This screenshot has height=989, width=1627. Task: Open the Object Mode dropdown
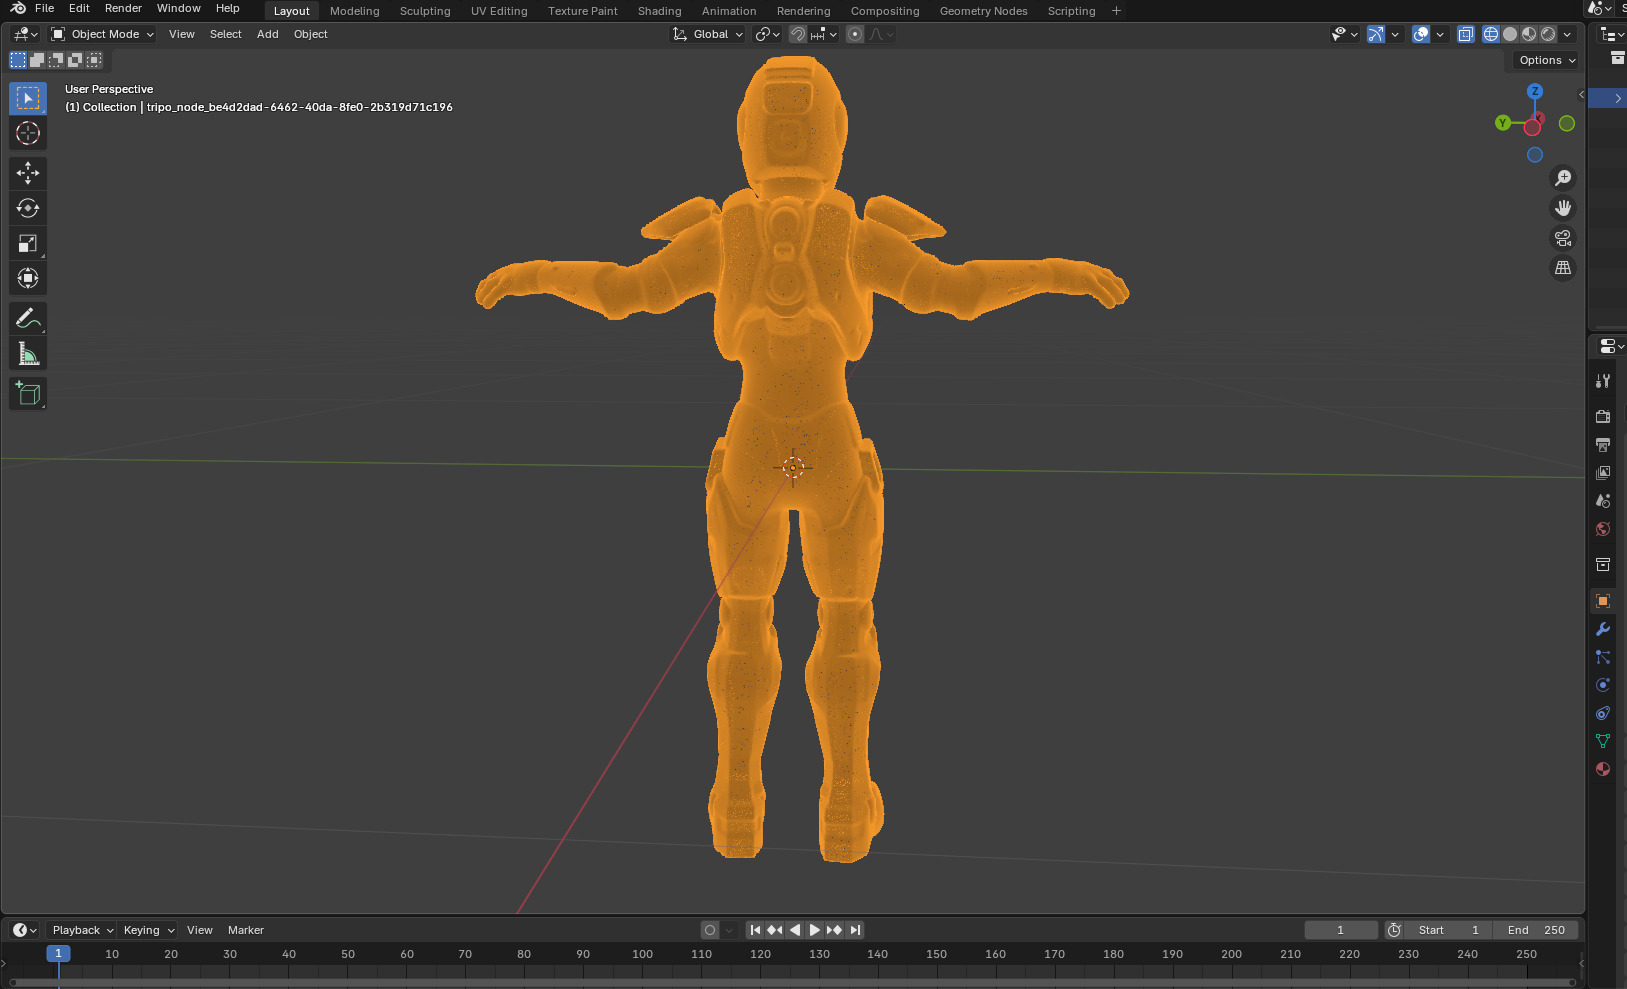point(103,34)
